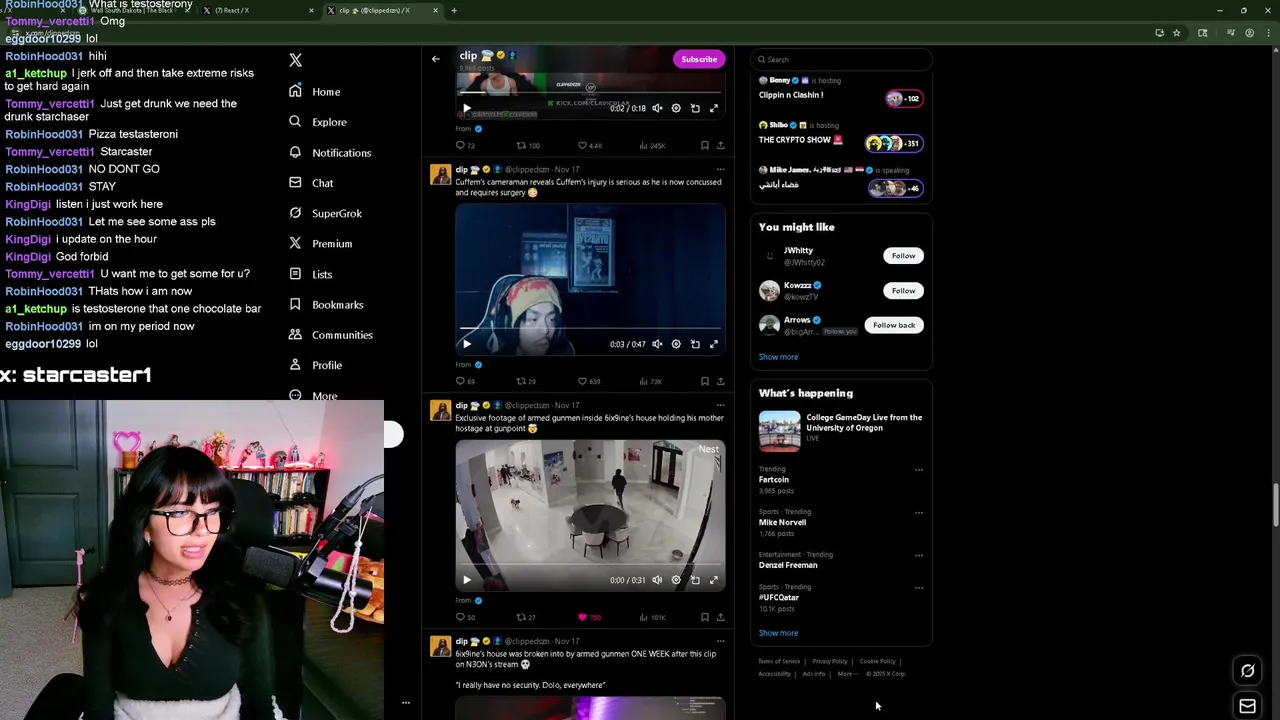Open a new browser tab
Viewport: 1280px width, 720px height.
coord(454,10)
